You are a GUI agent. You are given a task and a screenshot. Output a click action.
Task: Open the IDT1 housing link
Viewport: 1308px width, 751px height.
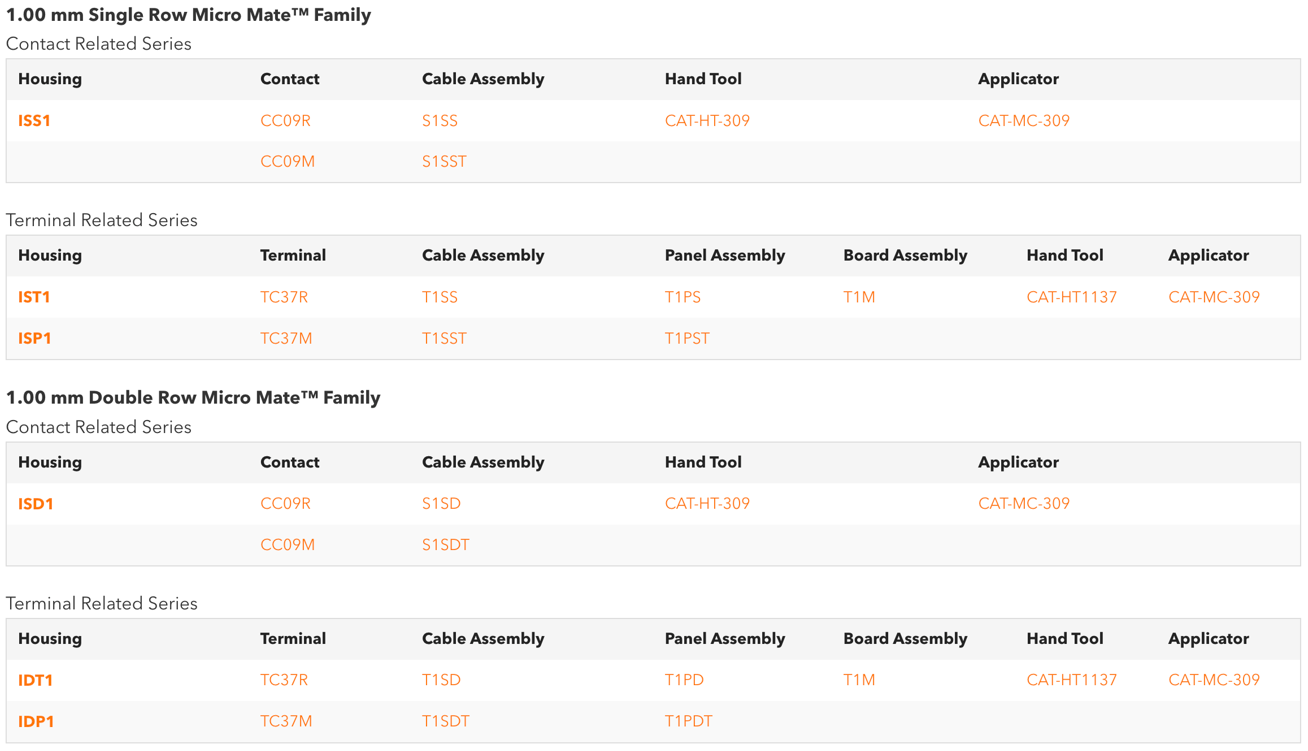(36, 680)
